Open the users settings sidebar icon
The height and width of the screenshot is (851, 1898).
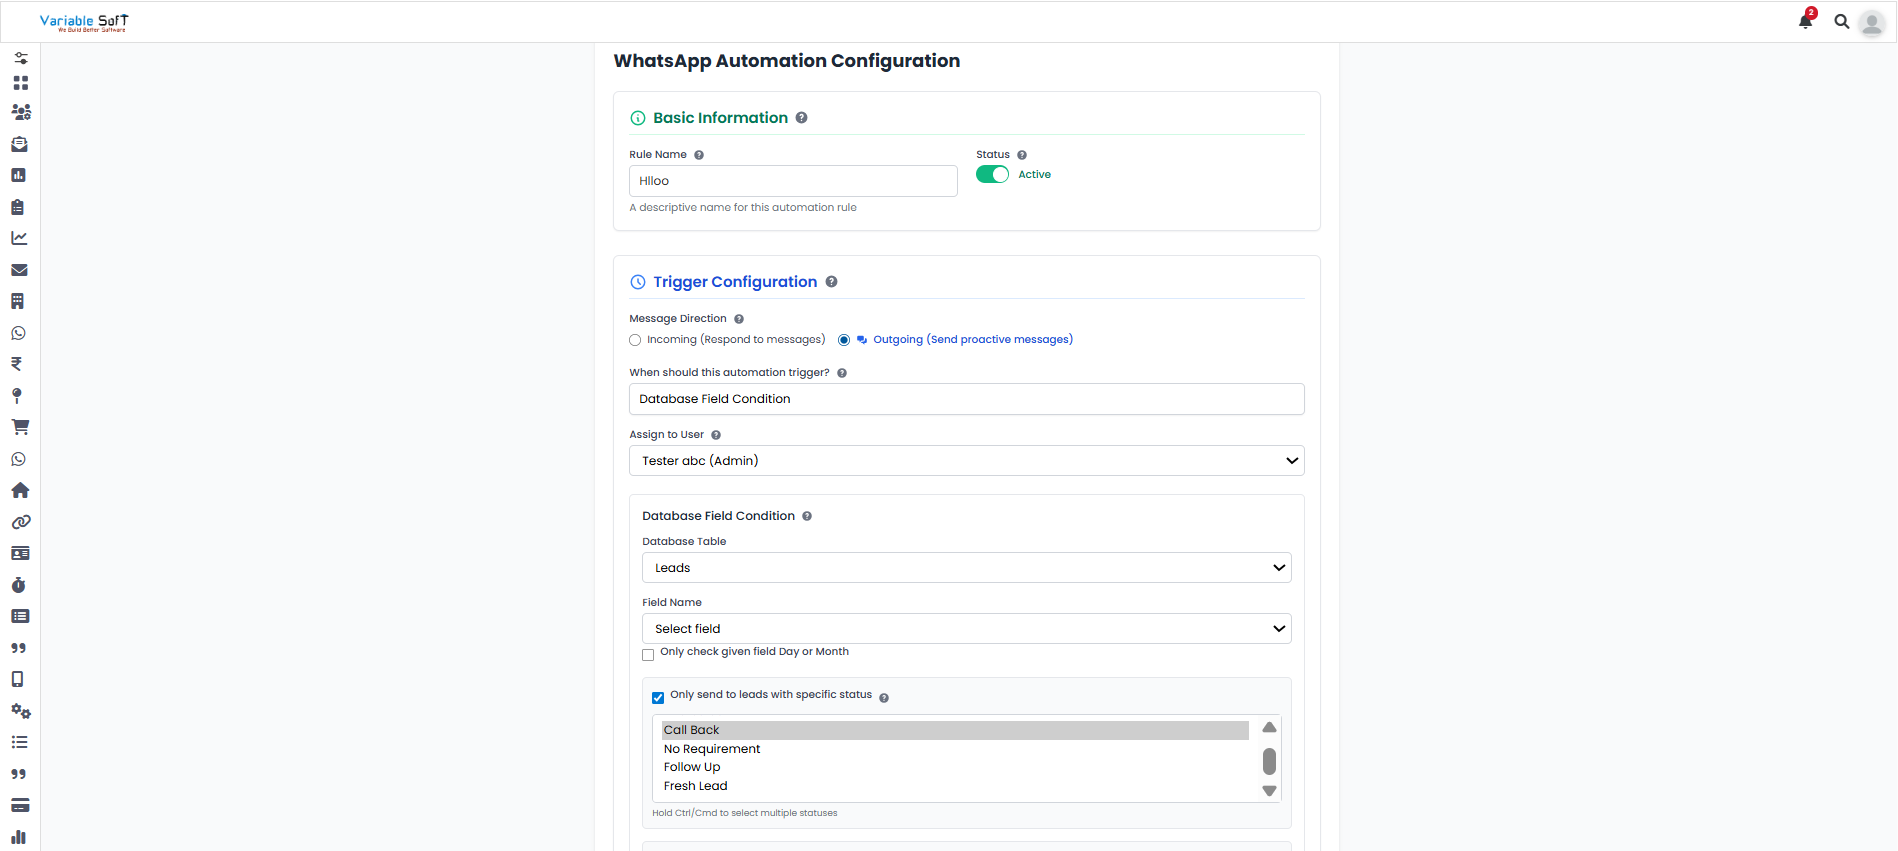[20, 112]
